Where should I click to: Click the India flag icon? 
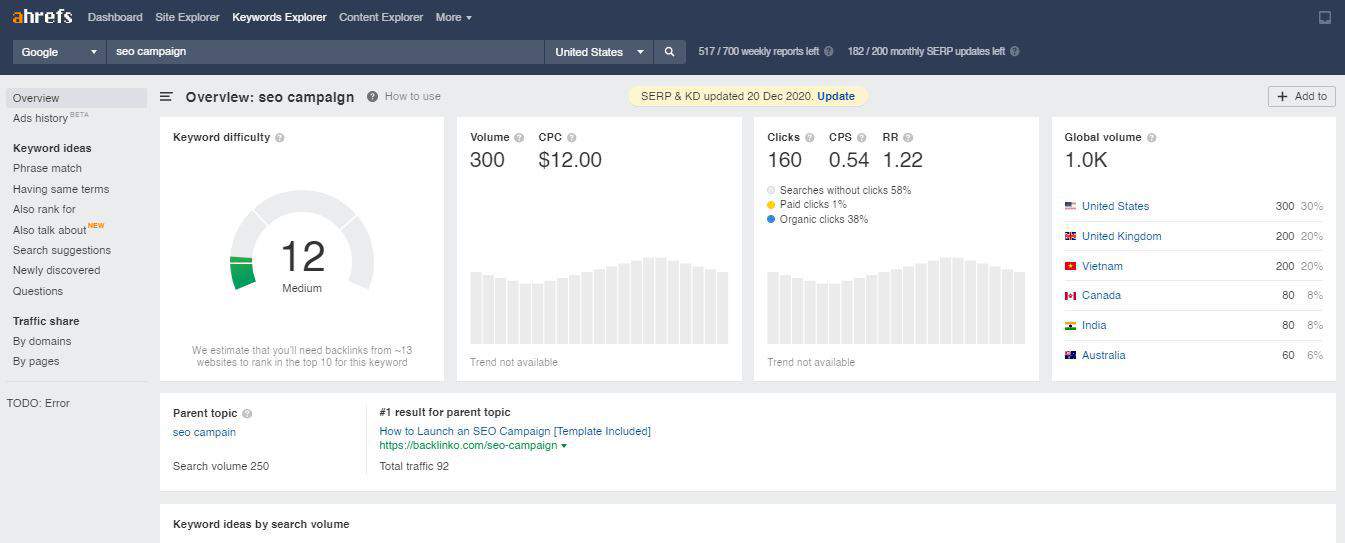tap(1070, 325)
